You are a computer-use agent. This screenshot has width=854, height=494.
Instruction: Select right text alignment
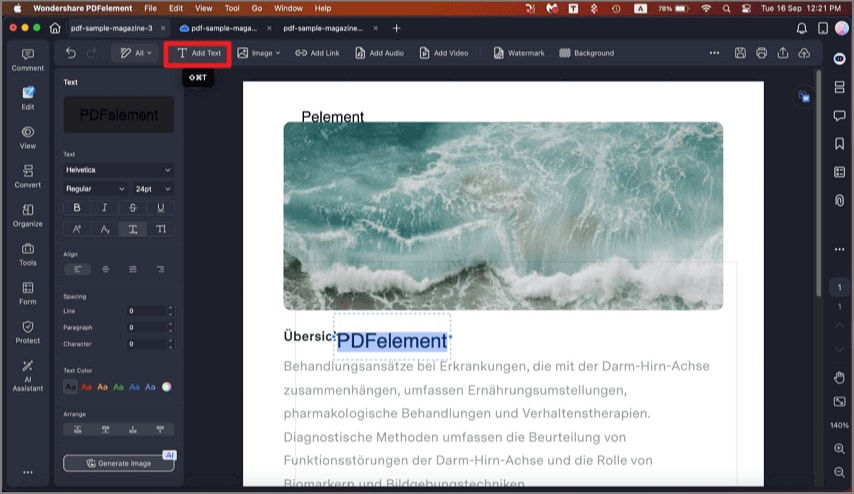160,269
